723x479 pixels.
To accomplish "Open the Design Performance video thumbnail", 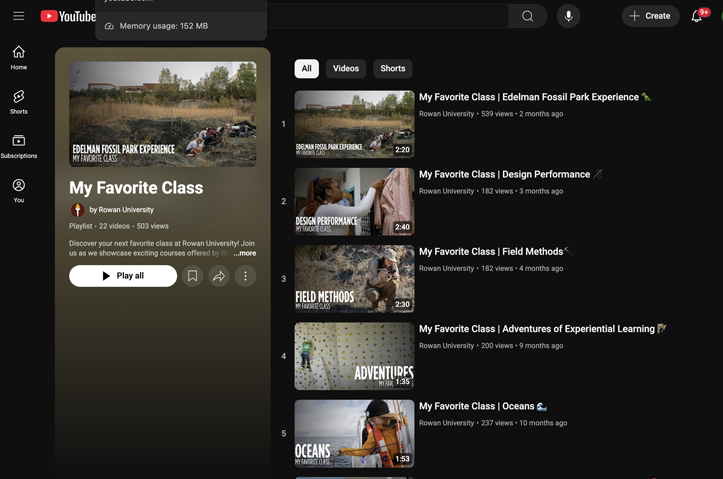I will point(354,201).
